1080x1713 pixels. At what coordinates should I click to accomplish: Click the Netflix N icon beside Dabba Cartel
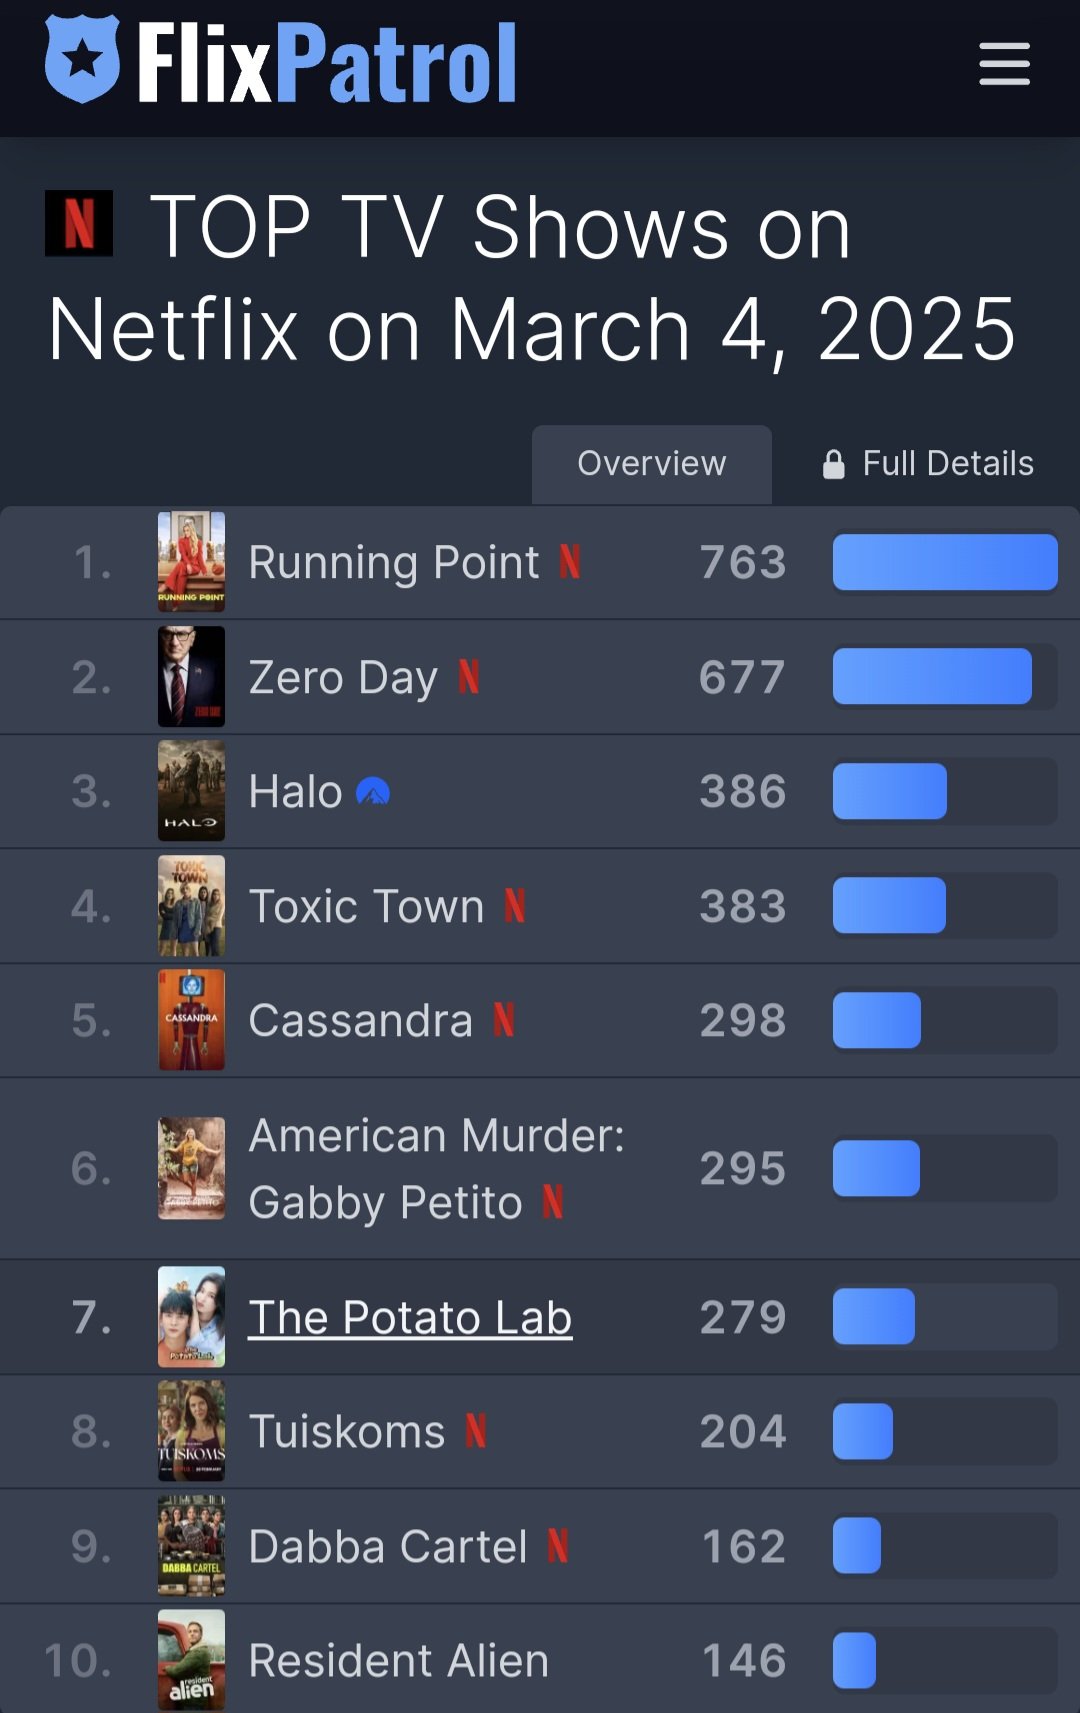(x=558, y=1546)
